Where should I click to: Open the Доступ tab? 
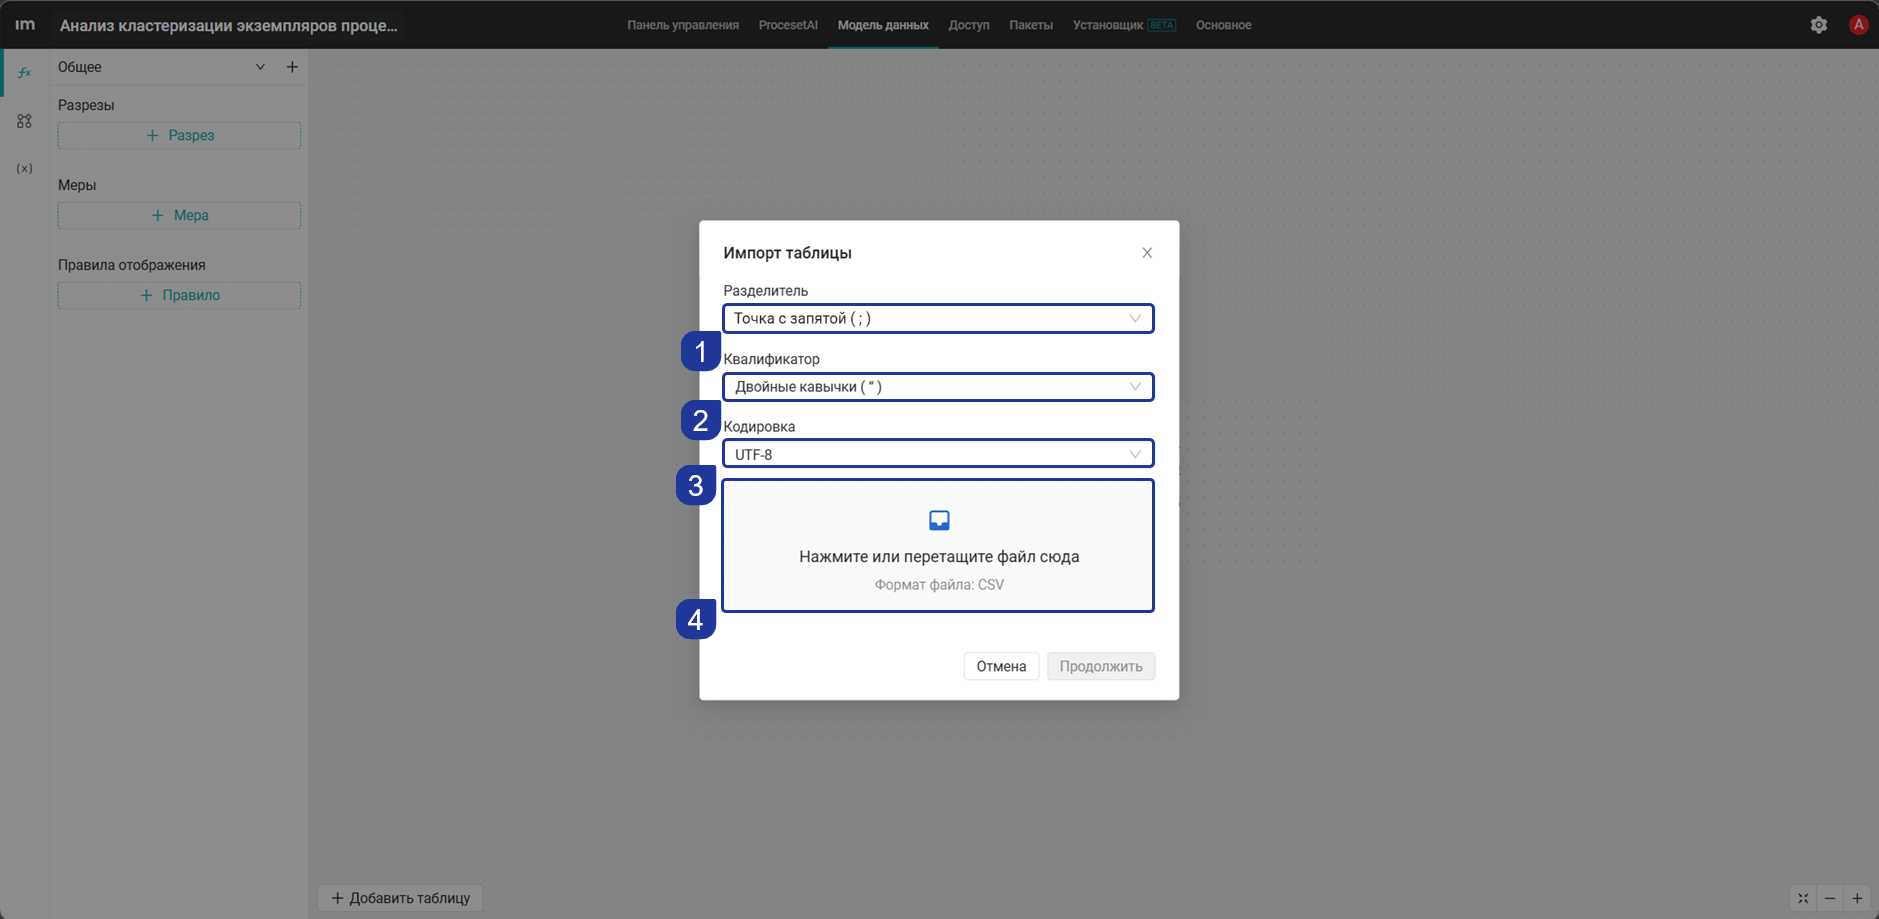pos(969,25)
